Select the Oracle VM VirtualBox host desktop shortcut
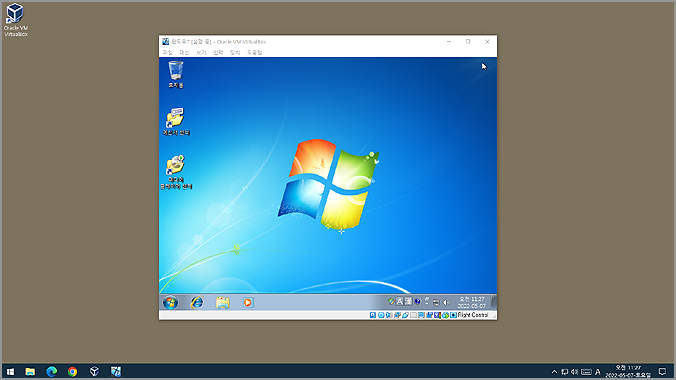This screenshot has width=676, height=380. (16, 20)
